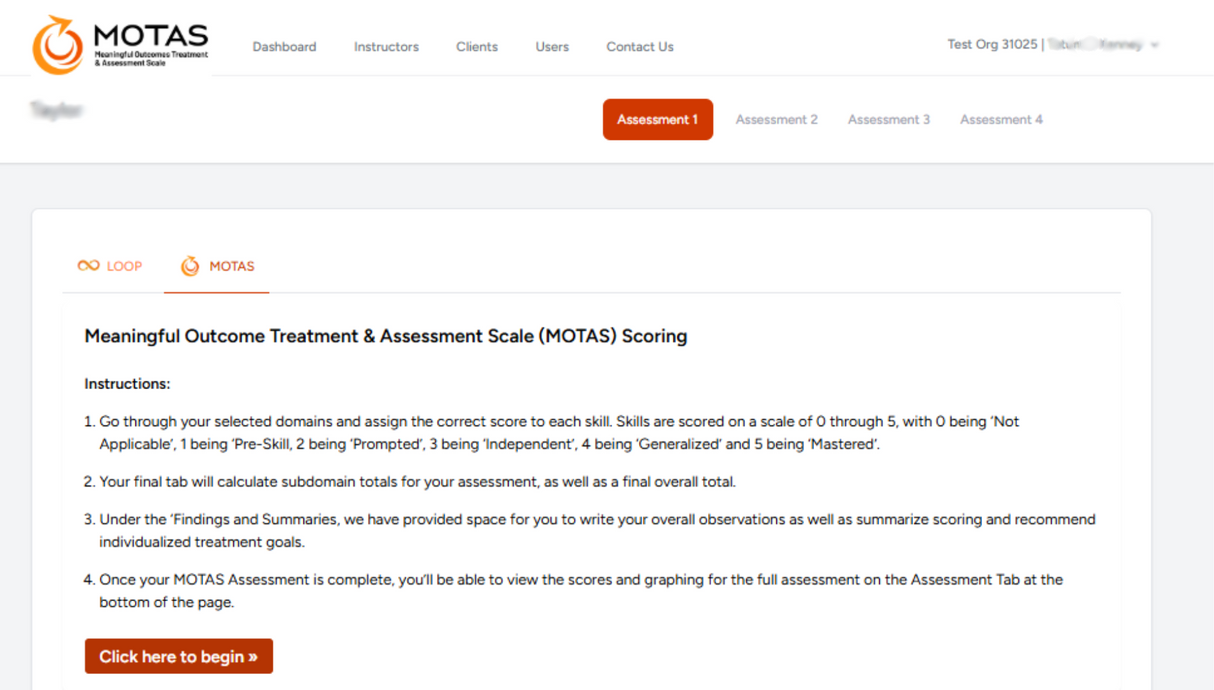Switch to the Assessment 3 tab
Viewport: 1214px width, 690px height.
(889, 120)
